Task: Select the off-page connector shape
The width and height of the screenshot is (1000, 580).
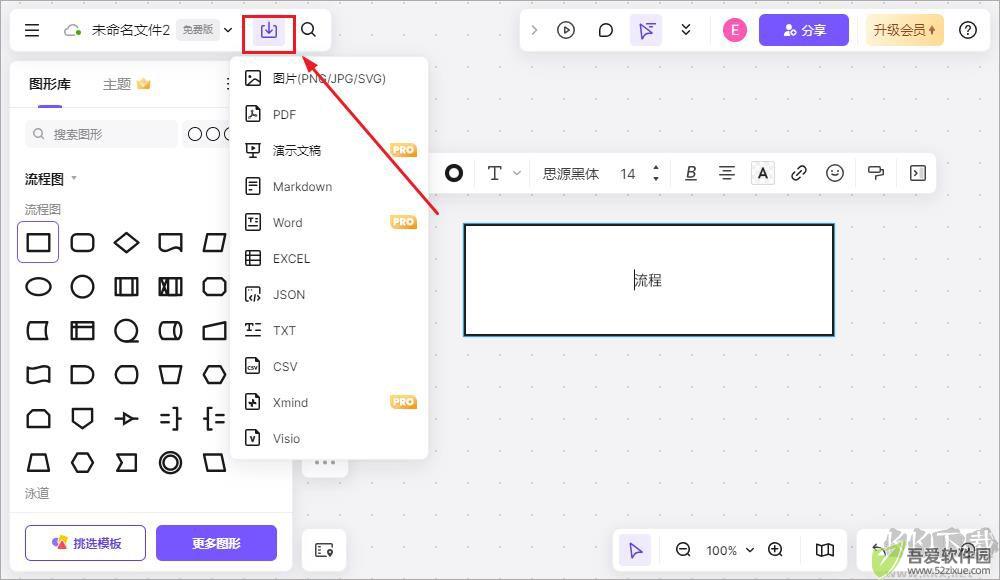Action: pyautogui.click(x=82, y=419)
